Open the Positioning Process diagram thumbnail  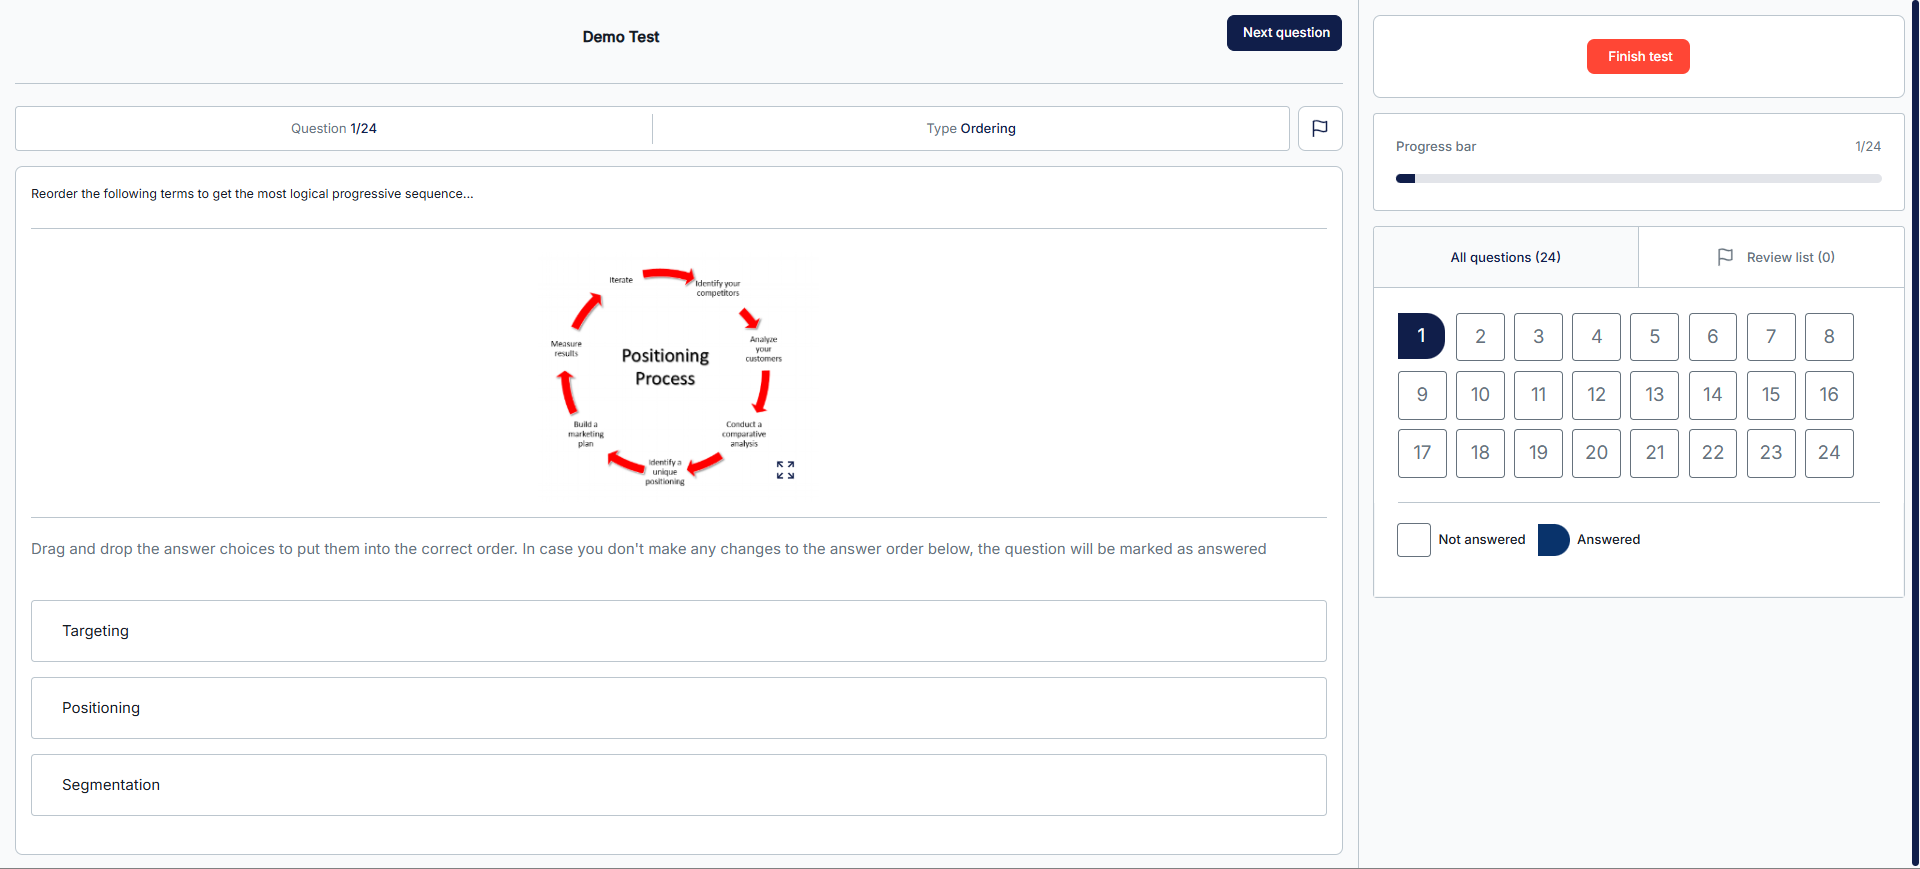point(665,372)
